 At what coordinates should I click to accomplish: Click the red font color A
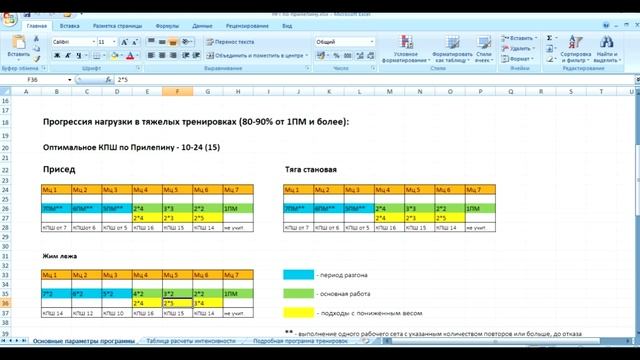click(130, 56)
